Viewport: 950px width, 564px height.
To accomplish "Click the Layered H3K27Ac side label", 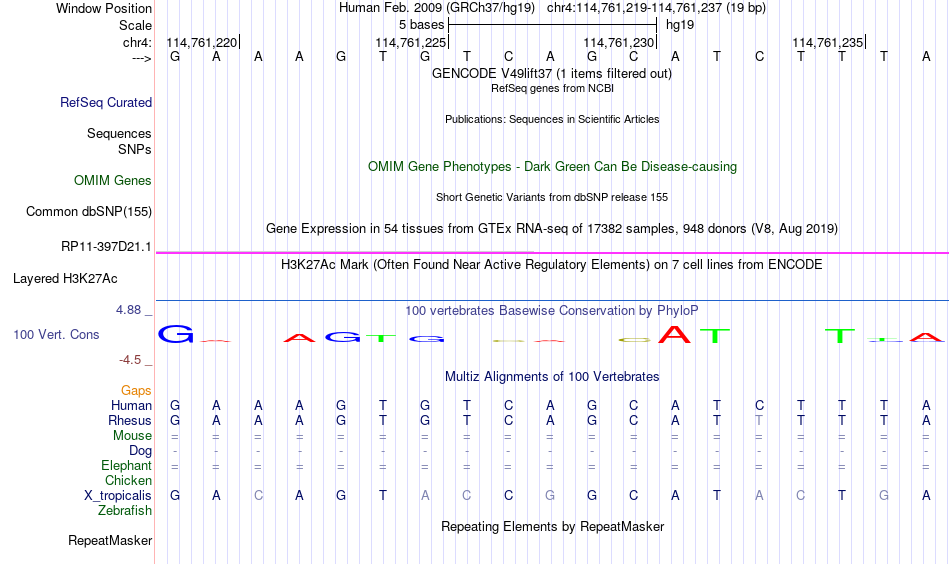I will [x=65, y=279].
